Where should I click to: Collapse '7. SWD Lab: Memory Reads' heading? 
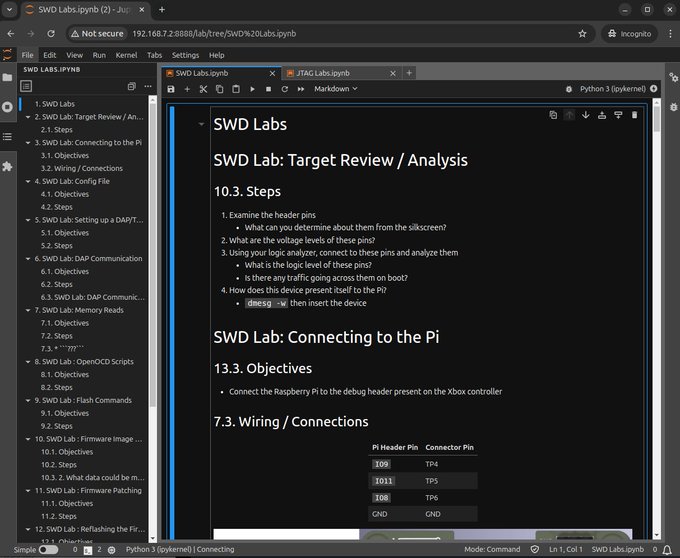coord(28,310)
